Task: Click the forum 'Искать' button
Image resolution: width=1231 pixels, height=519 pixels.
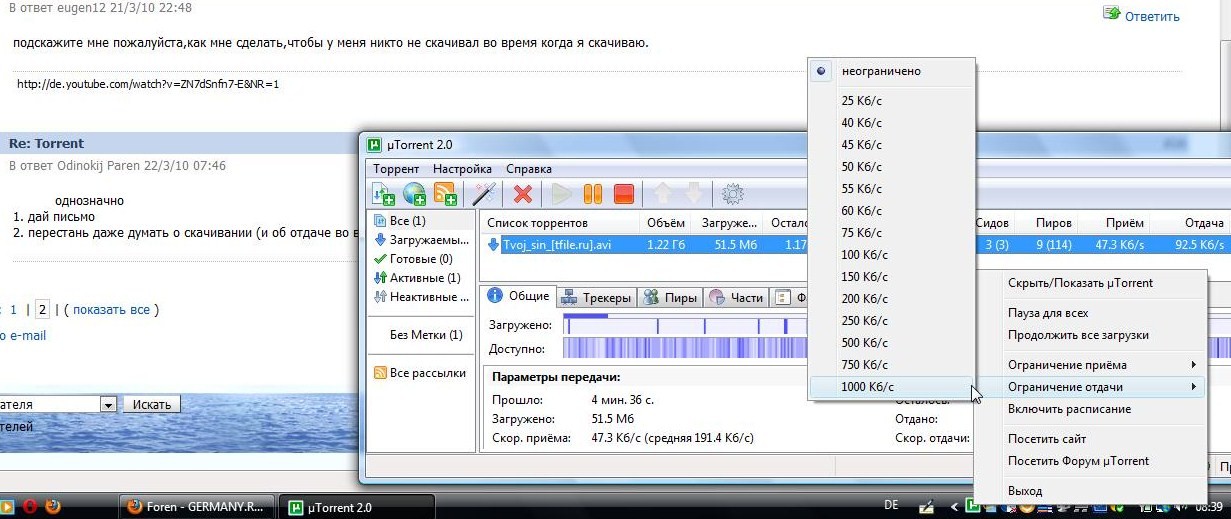Action: [152, 404]
